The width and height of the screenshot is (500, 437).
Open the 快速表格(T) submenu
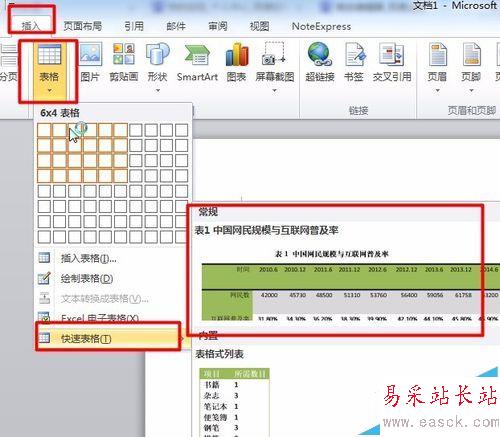pos(113,339)
